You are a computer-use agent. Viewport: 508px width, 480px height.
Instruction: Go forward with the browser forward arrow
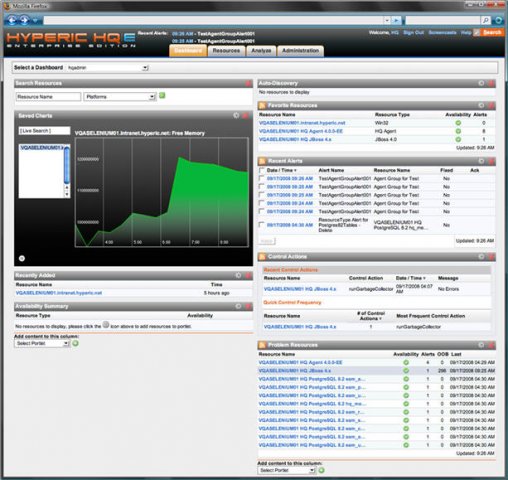[24, 20]
